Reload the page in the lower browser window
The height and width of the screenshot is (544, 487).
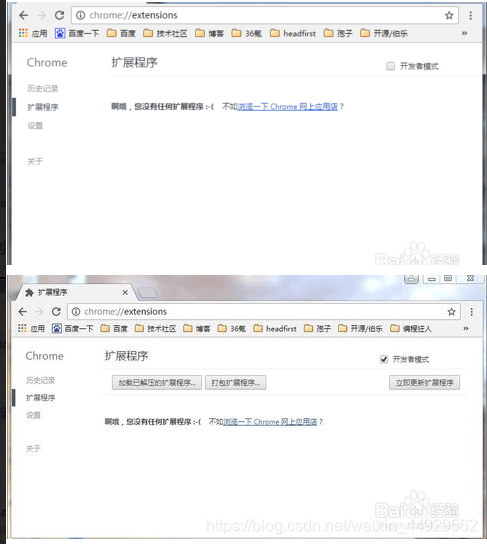(56, 312)
